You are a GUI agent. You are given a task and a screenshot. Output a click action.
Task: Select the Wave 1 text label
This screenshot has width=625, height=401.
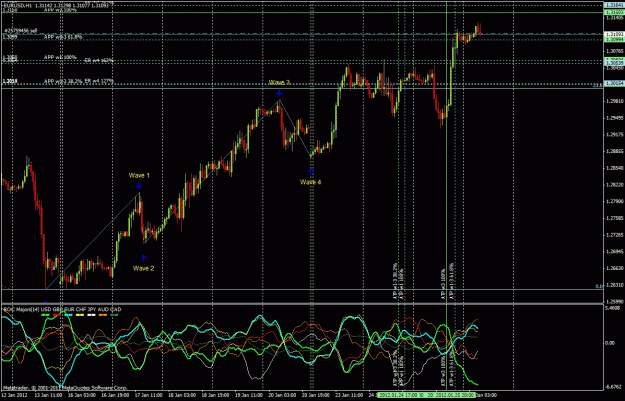pyautogui.click(x=139, y=175)
